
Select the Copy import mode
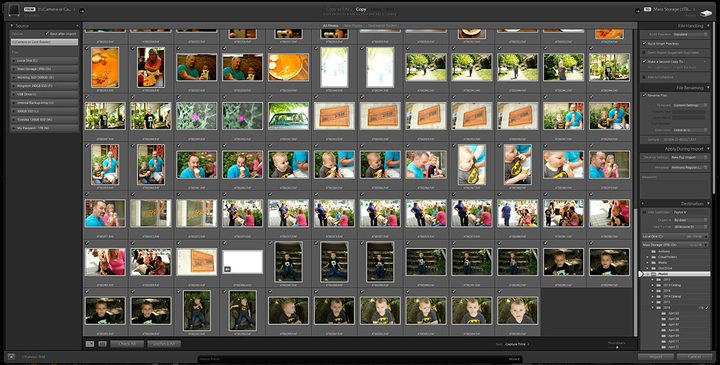pos(361,9)
